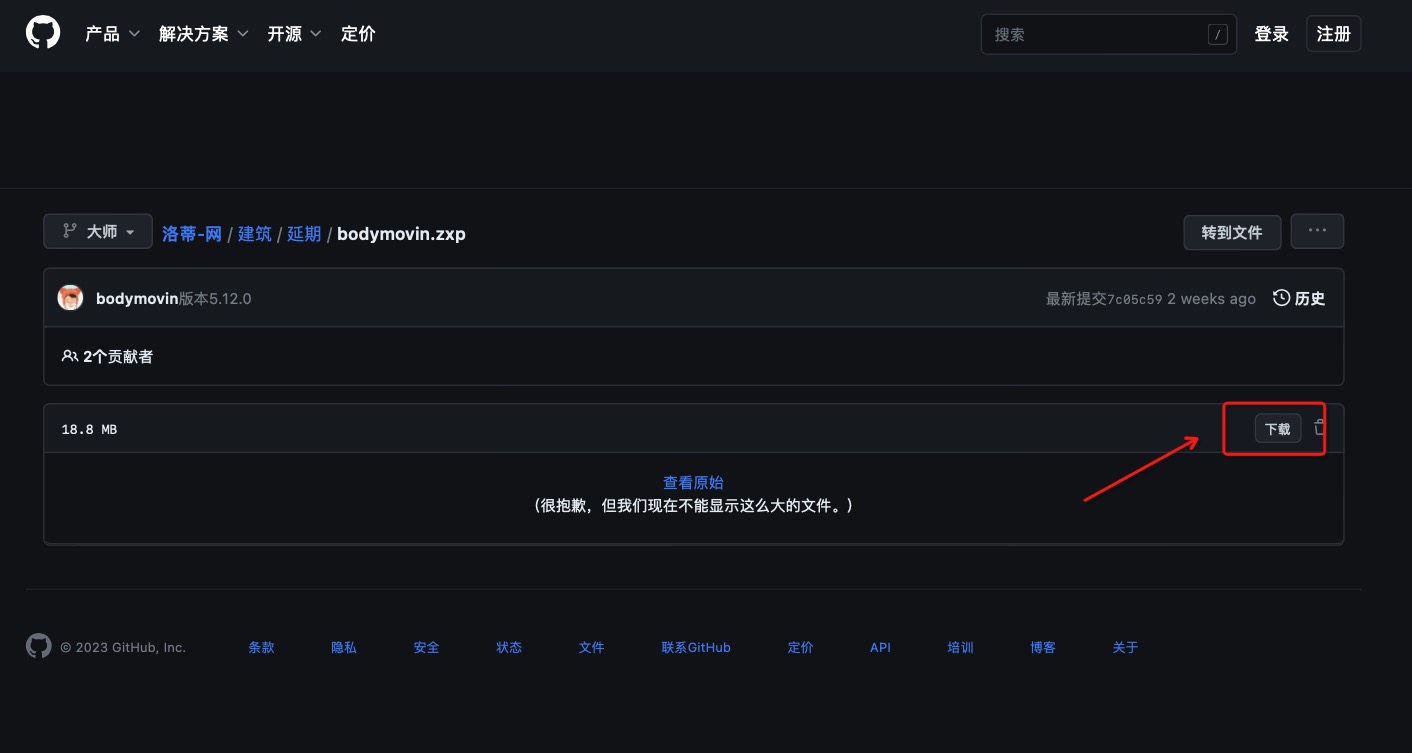Viewport: 1412px width, 753px height.
Task: Expand the 产品 dropdown menu
Action: 112,34
